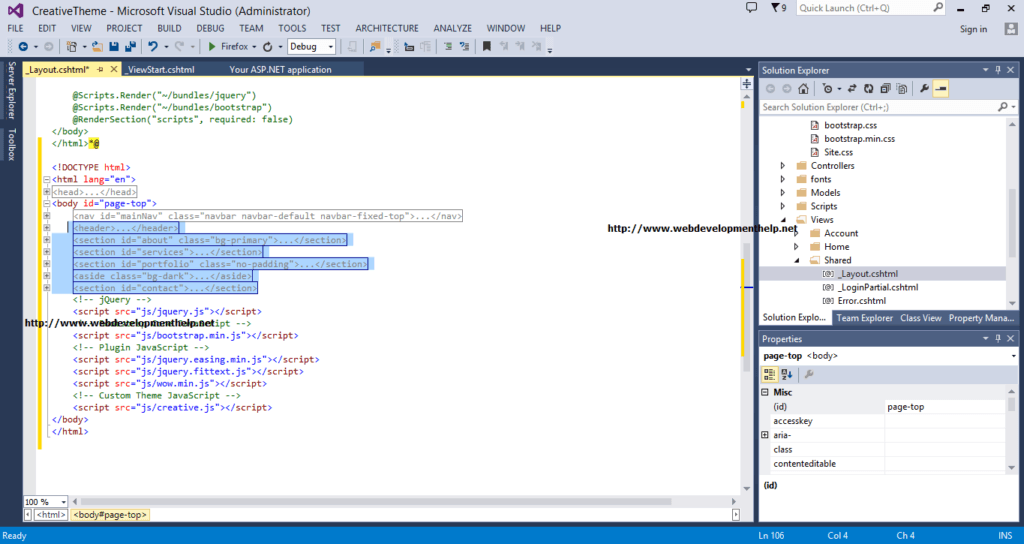This screenshot has height=544, width=1024.
Task: Click the Home icon in Solution Explorer
Action: (x=803, y=89)
